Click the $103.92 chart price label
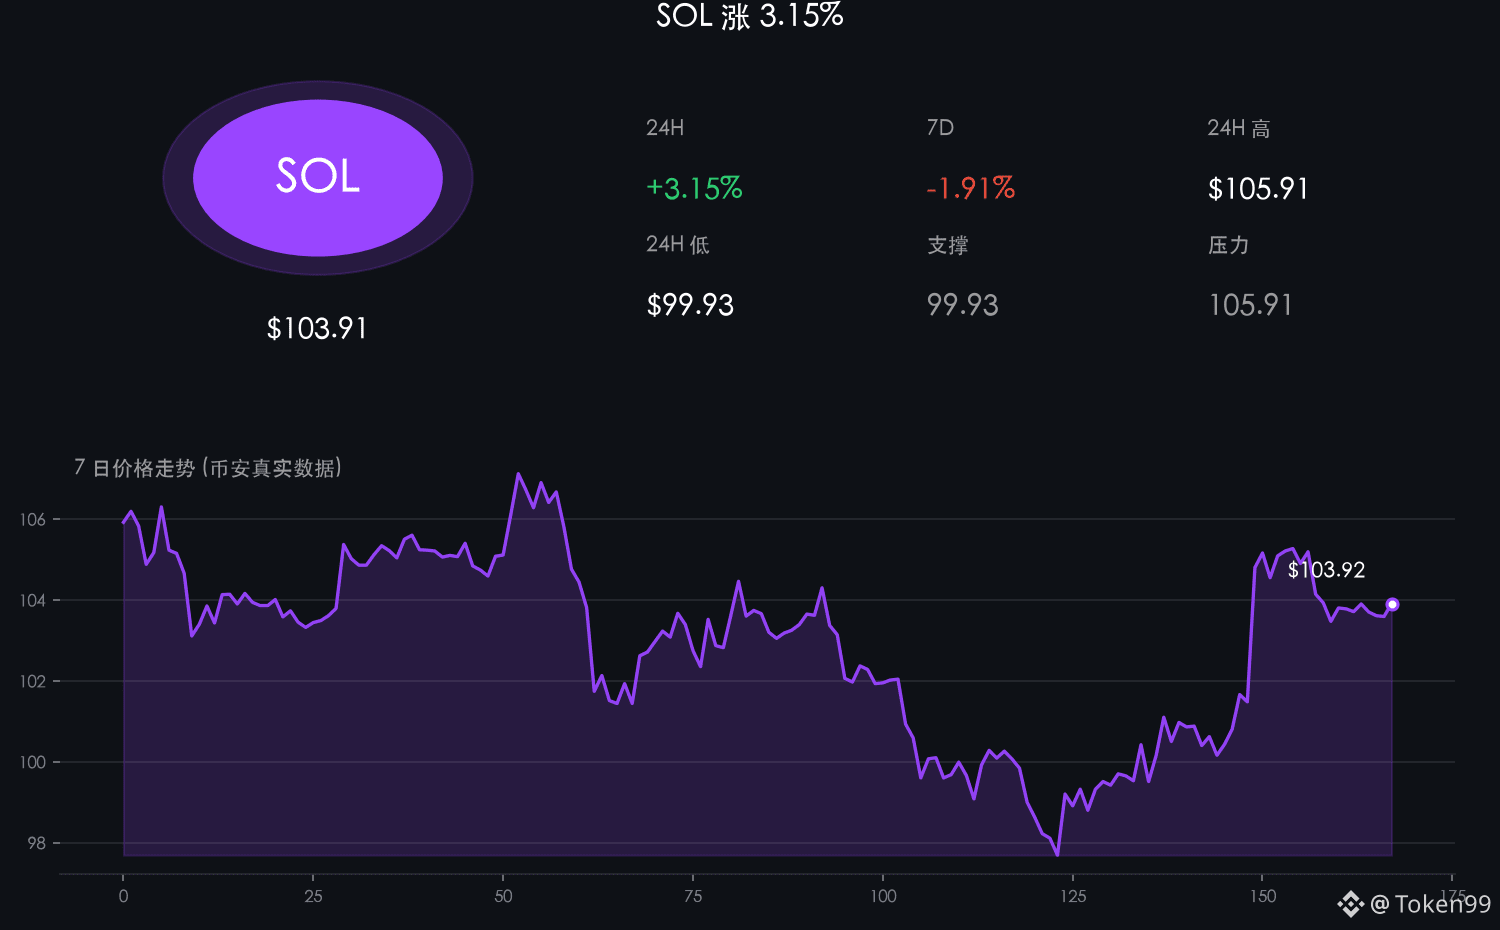1500x930 pixels. tap(1326, 570)
